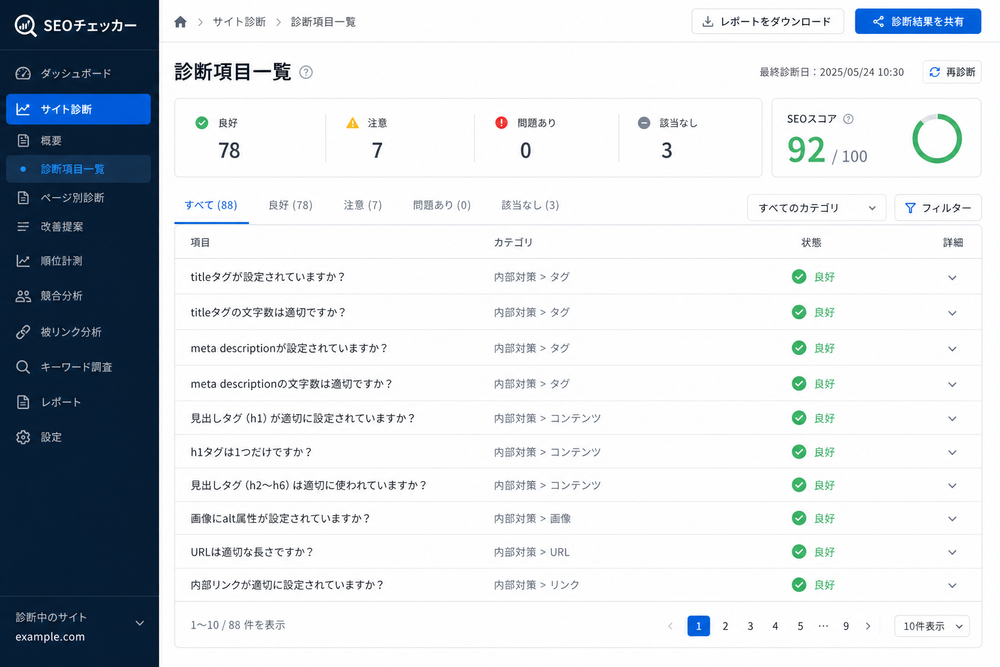Go to page 2
This screenshot has height=667, width=1000.
[725, 626]
